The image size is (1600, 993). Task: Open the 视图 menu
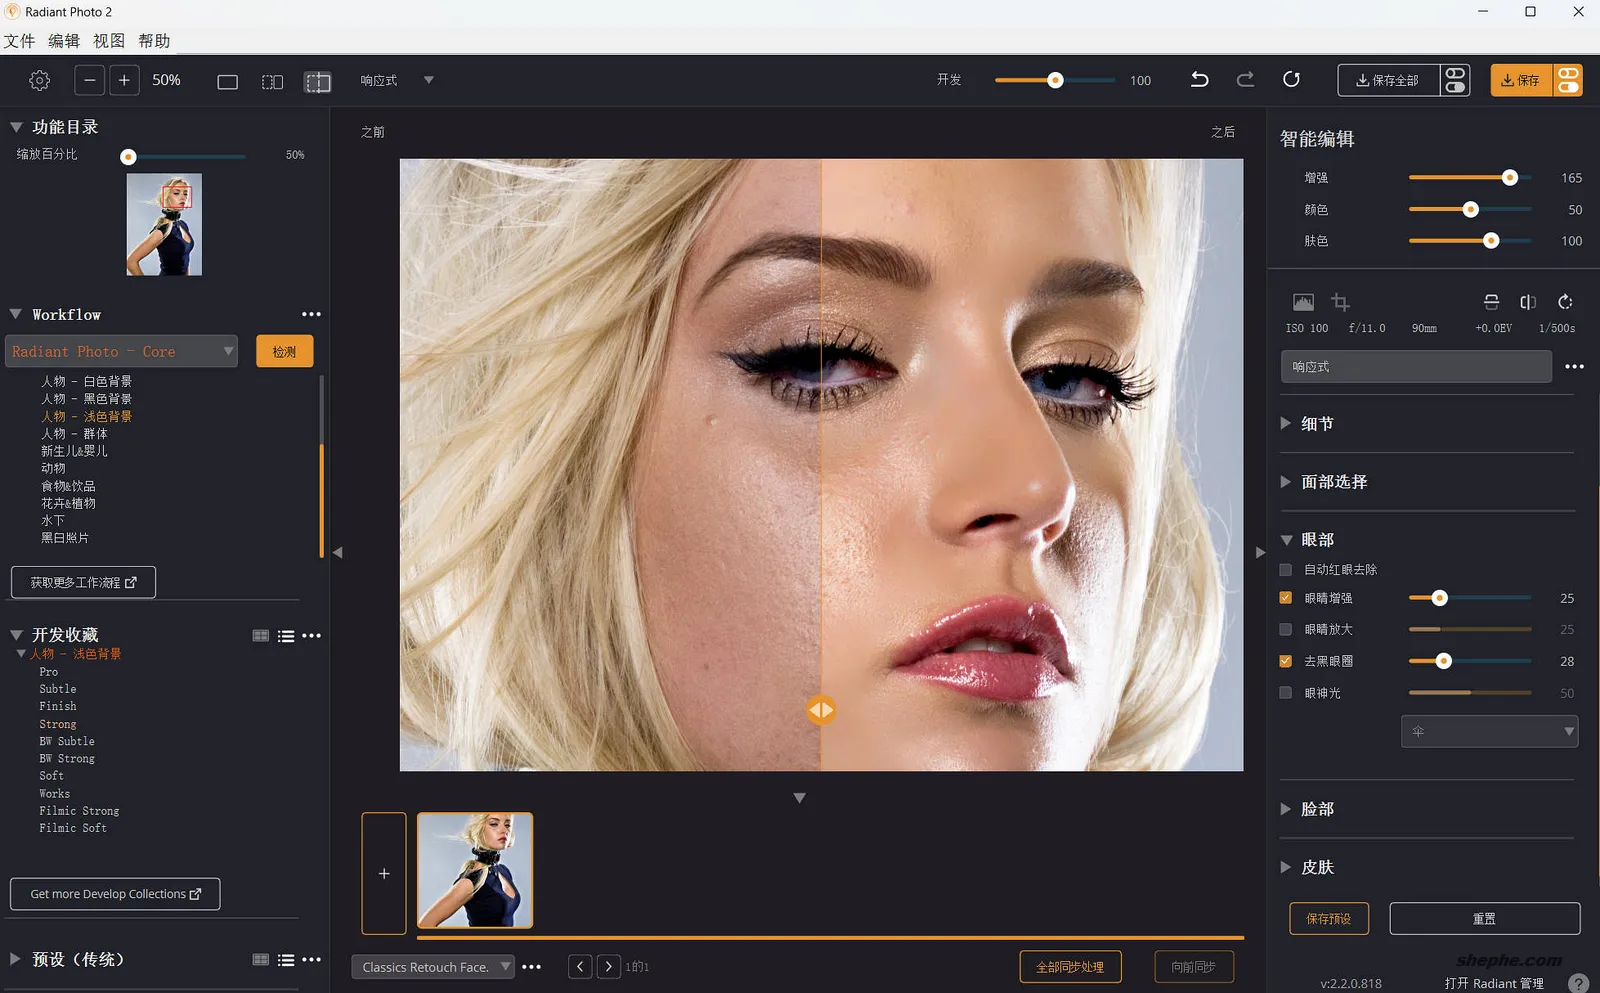[x=109, y=41]
